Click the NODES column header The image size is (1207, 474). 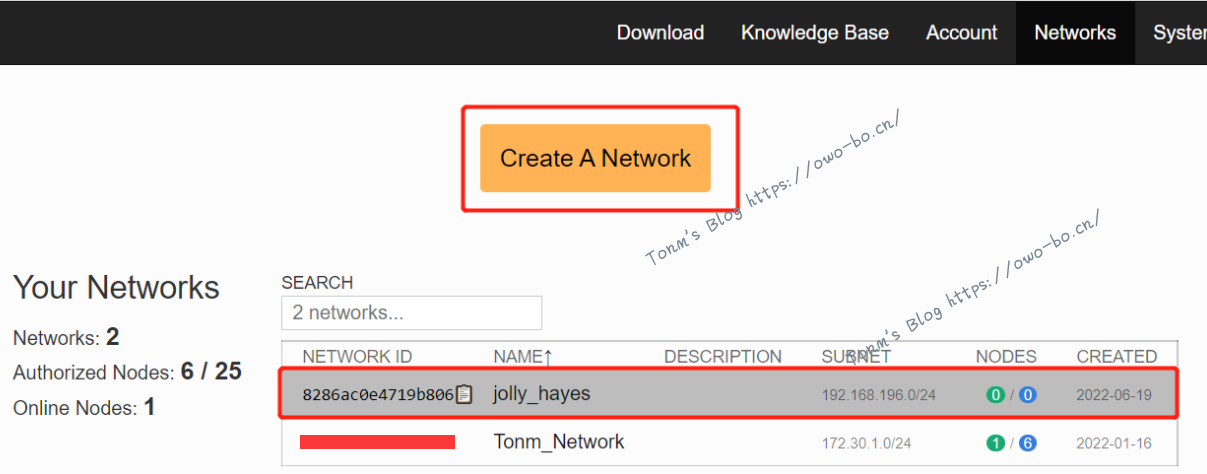(1005, 356)
